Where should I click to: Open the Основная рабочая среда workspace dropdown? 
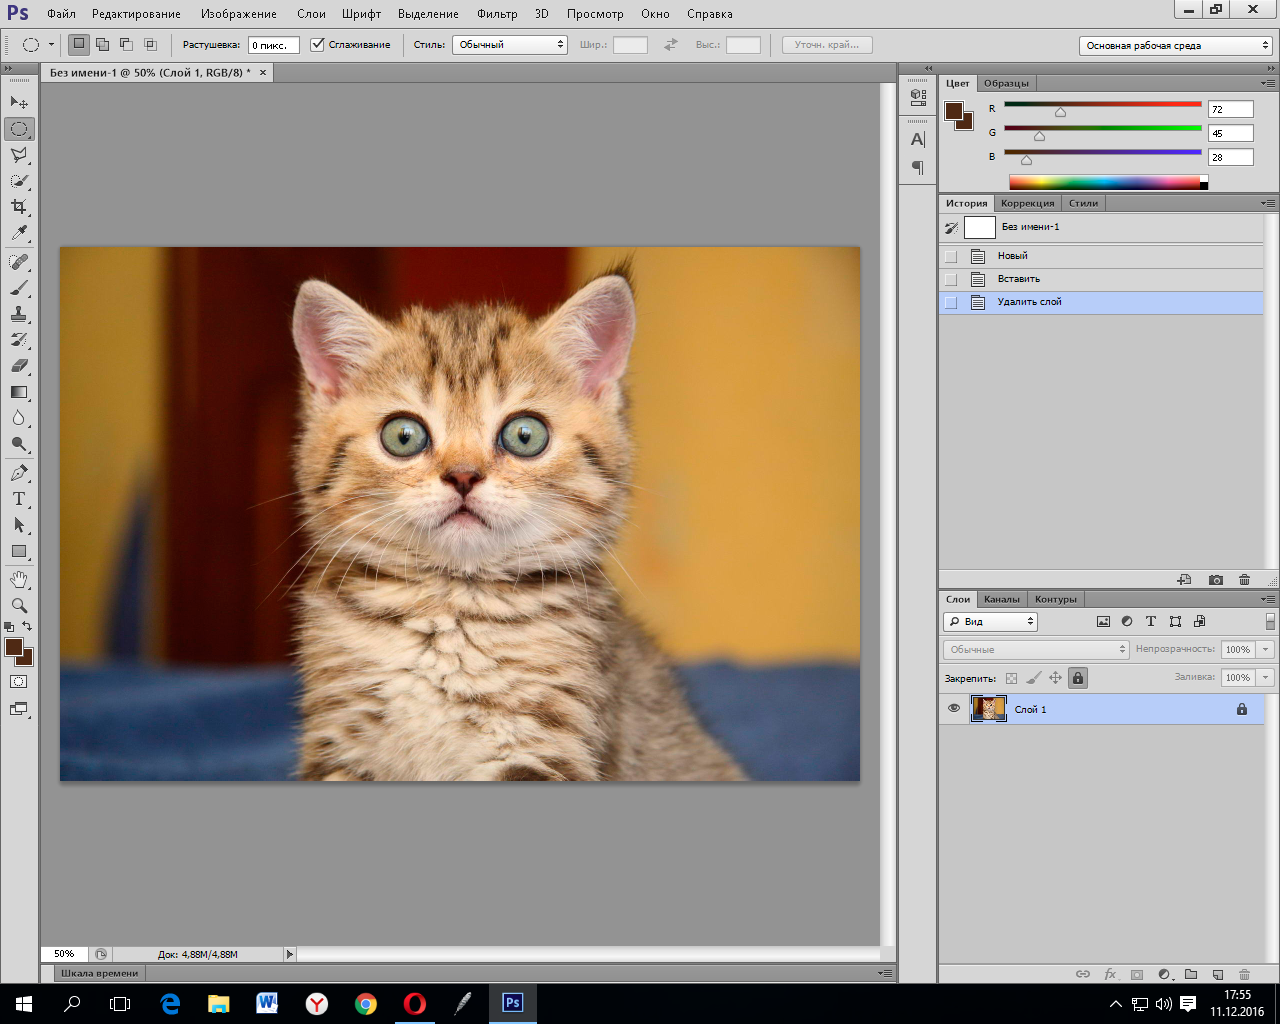pos(1176,46)
